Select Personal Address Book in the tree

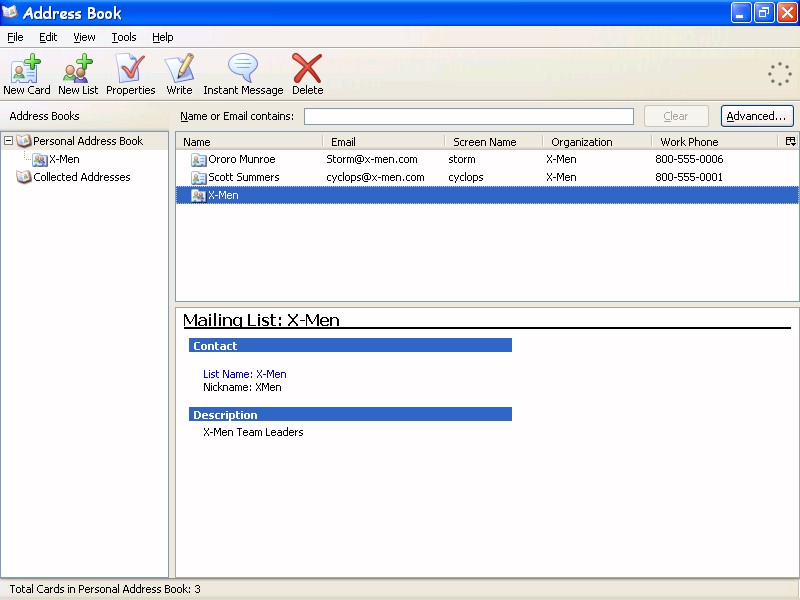coord(88,141)
